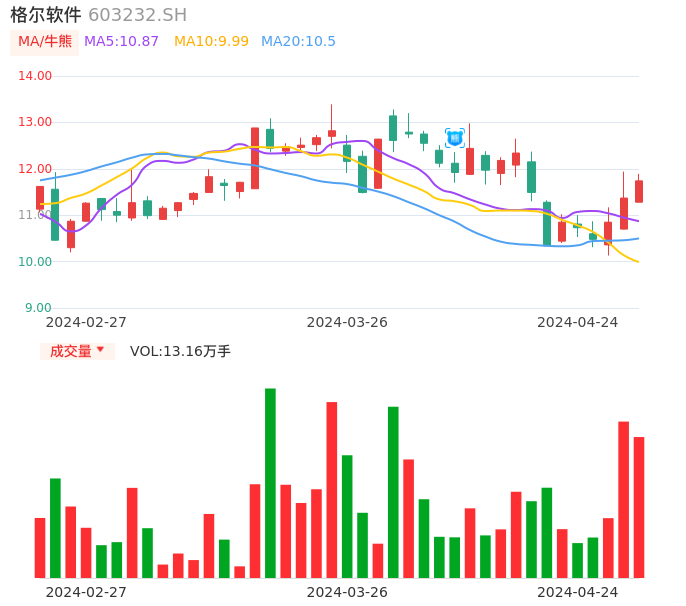This screenshot has width=686, height=606.
Task: Click the 2024-03-26 date label under the price chart
Action: [347, 322]
